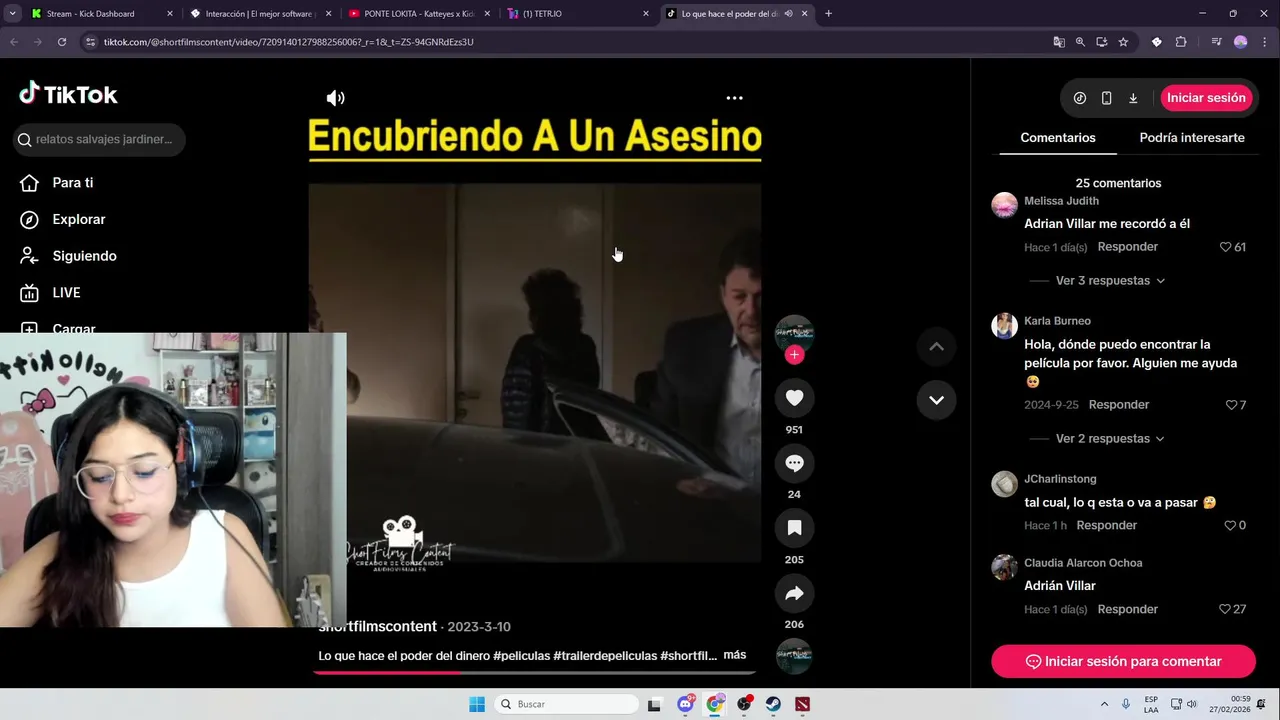The height and width of the screenshot is (720, 1280).
Task: Reply to JCharlinstong's comment
Action: coord(1107,525)
